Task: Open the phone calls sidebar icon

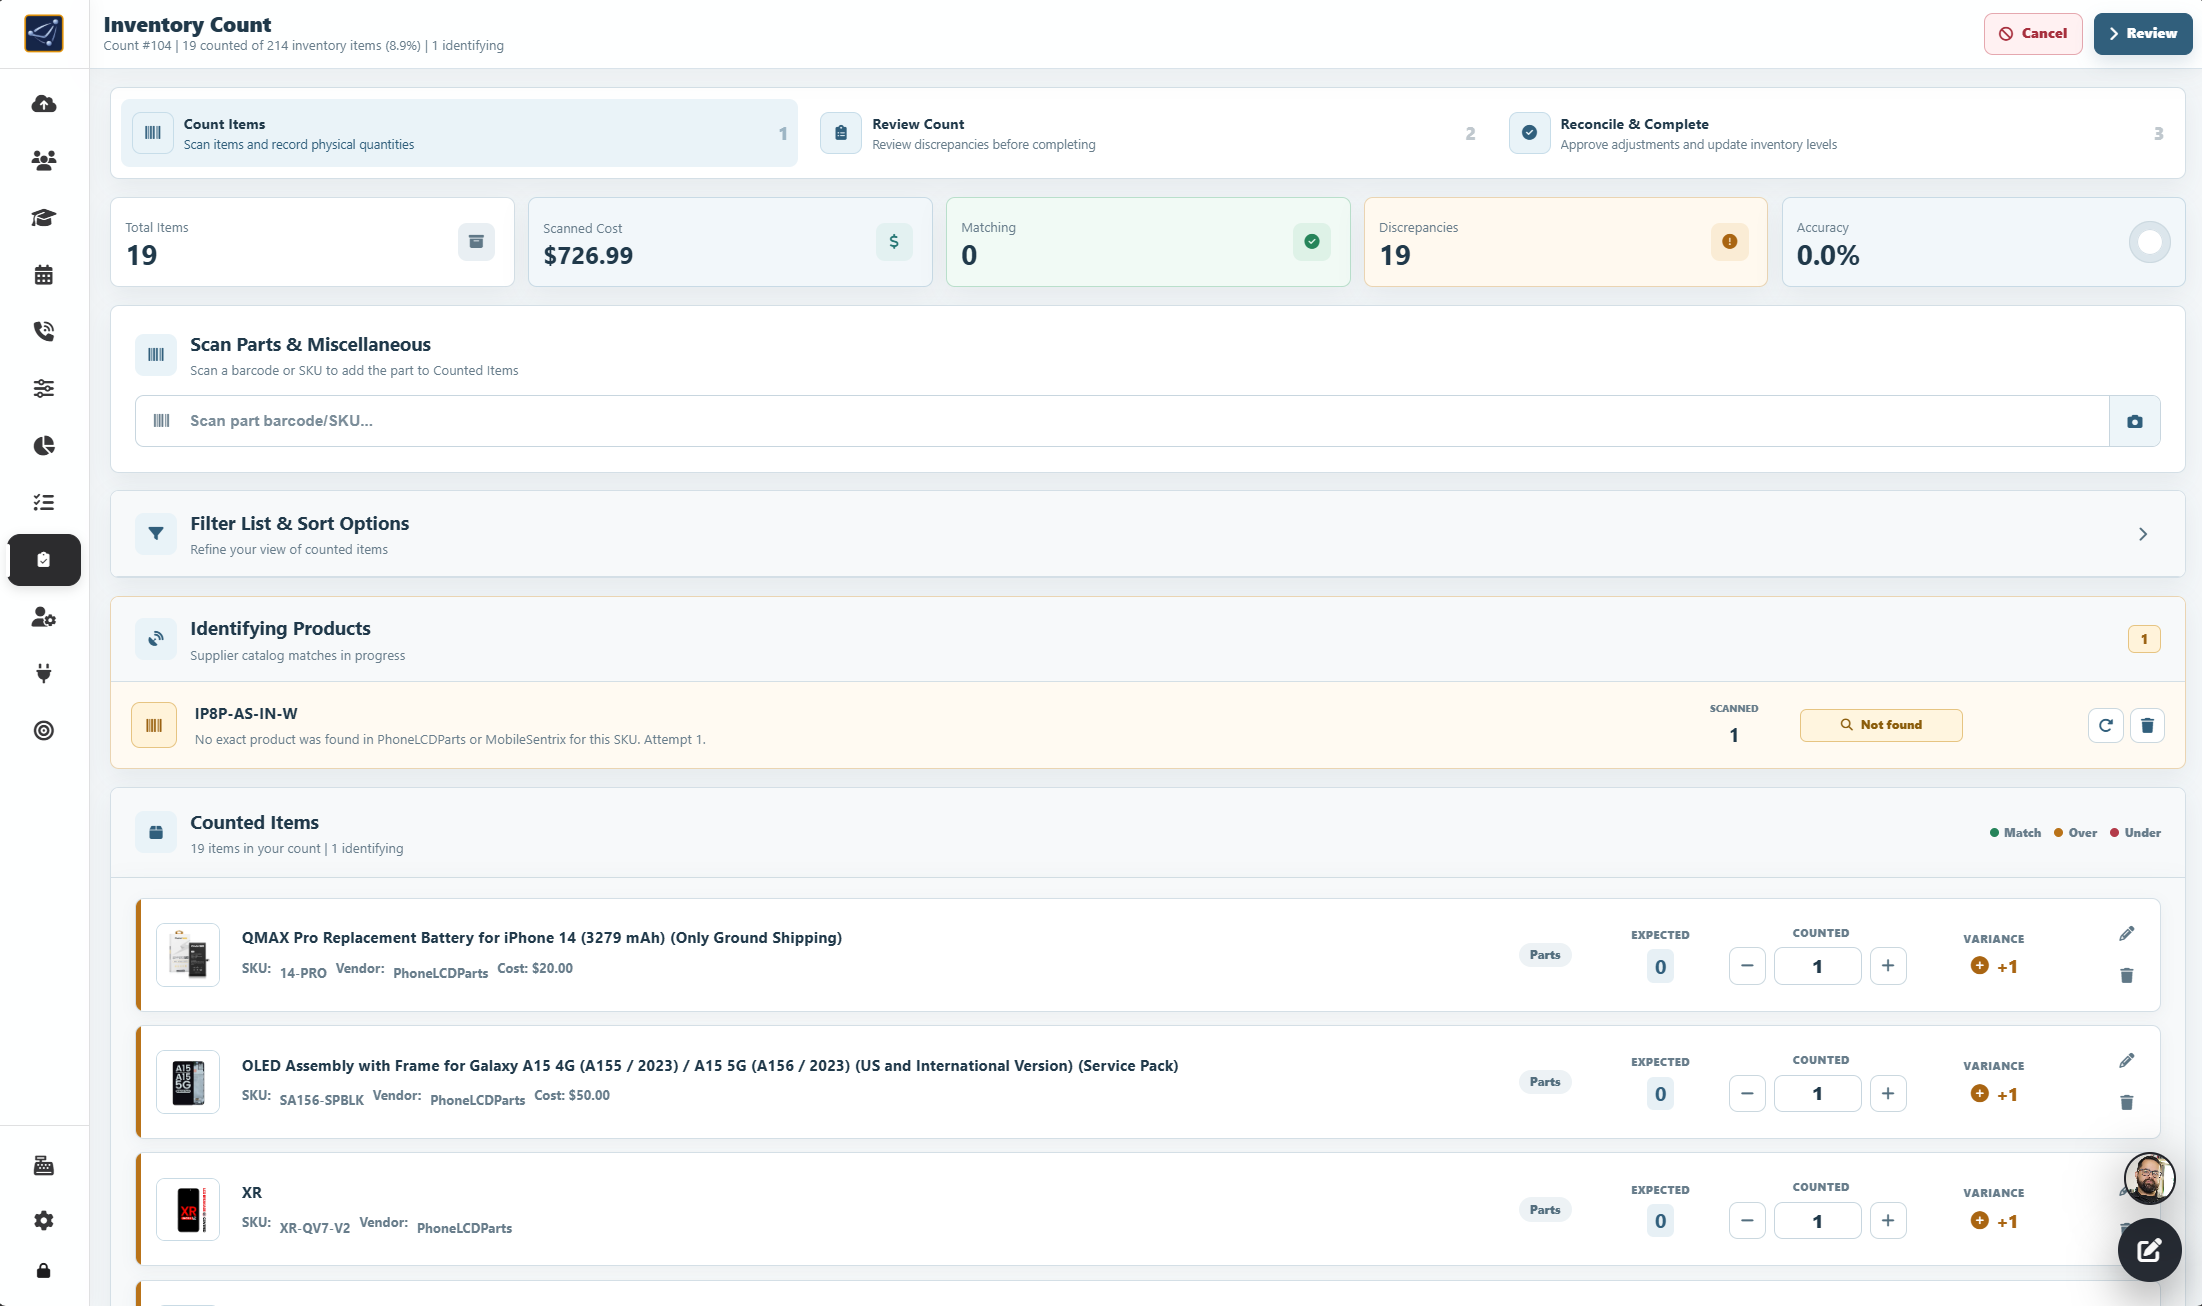Action: click(44, 331)
